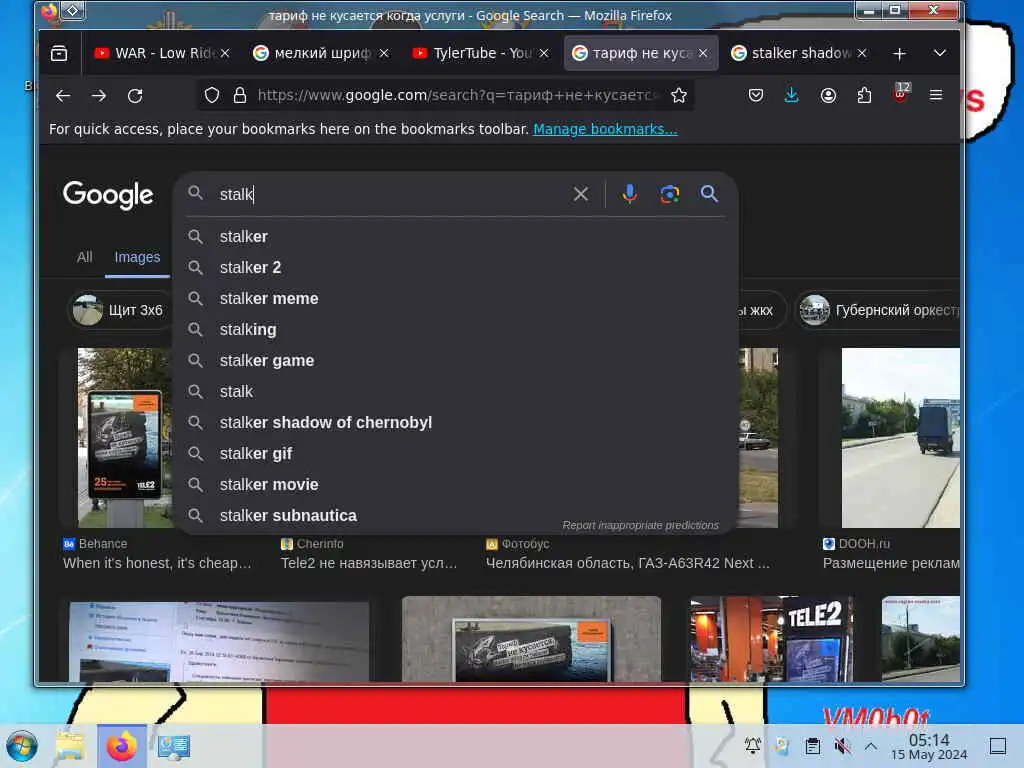Choose suggestion stalker
The width and height of the screenshot is (1024, 768).
[455, 236]
